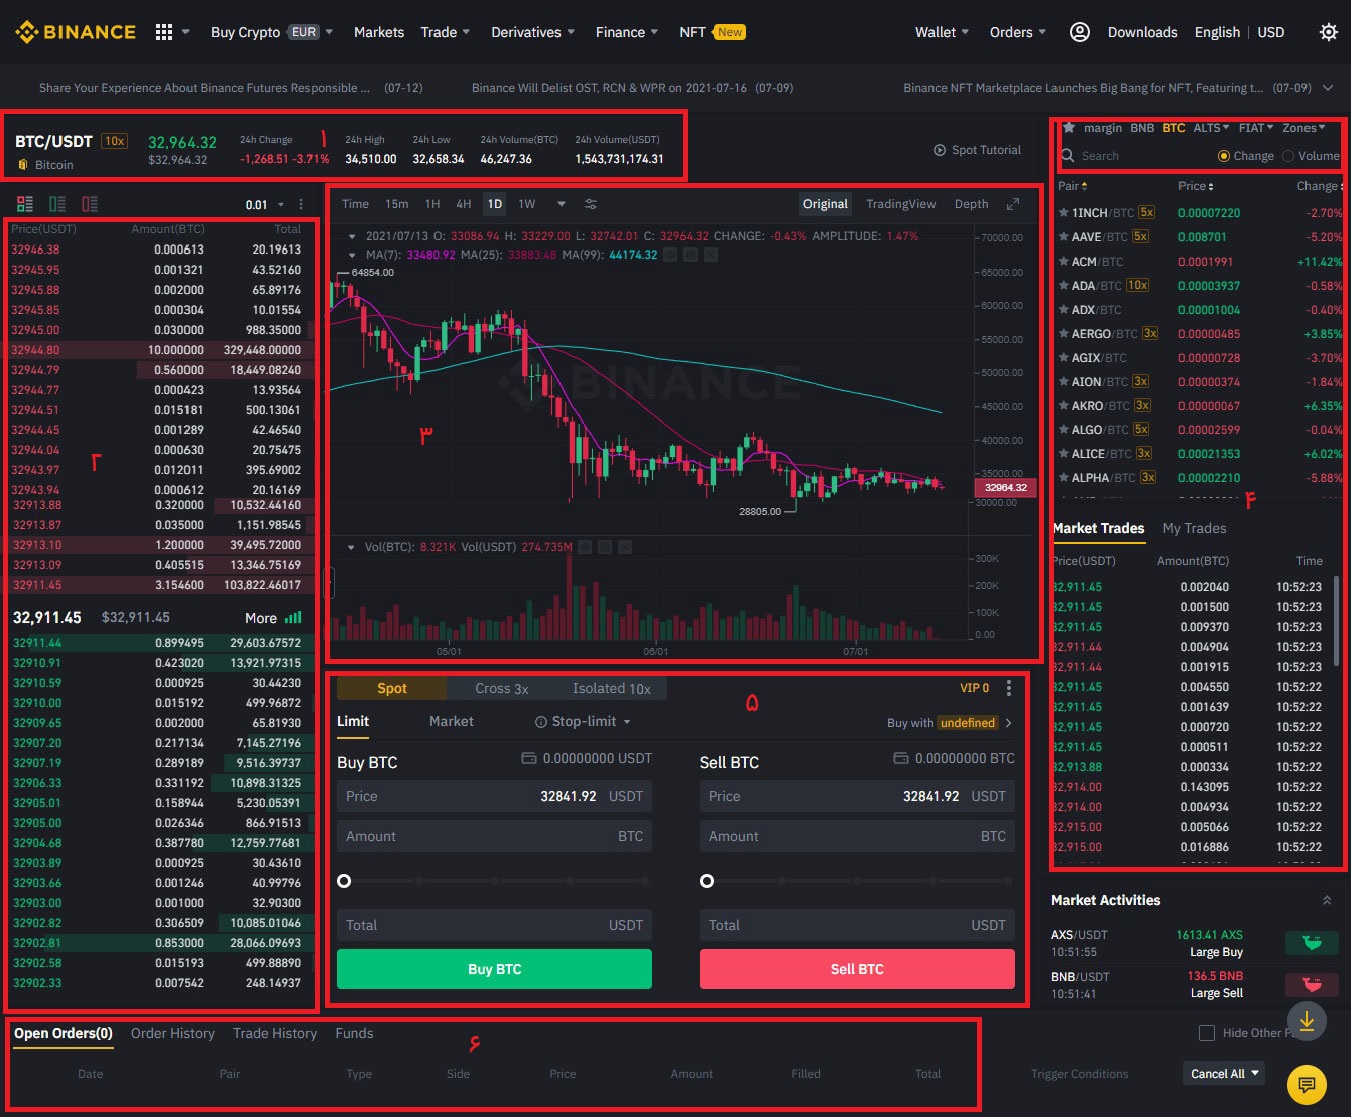Open more chart intervals dropdown arrow
This screenshot has width=1351, height=1117.
click(x=561, y=204)
